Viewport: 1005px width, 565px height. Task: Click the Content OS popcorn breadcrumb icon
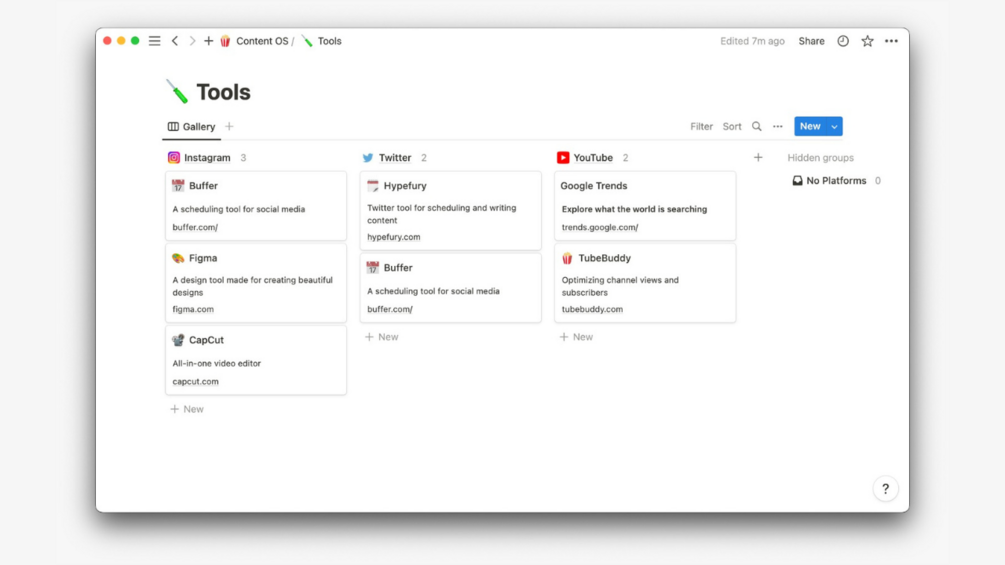tap(225, 41)
